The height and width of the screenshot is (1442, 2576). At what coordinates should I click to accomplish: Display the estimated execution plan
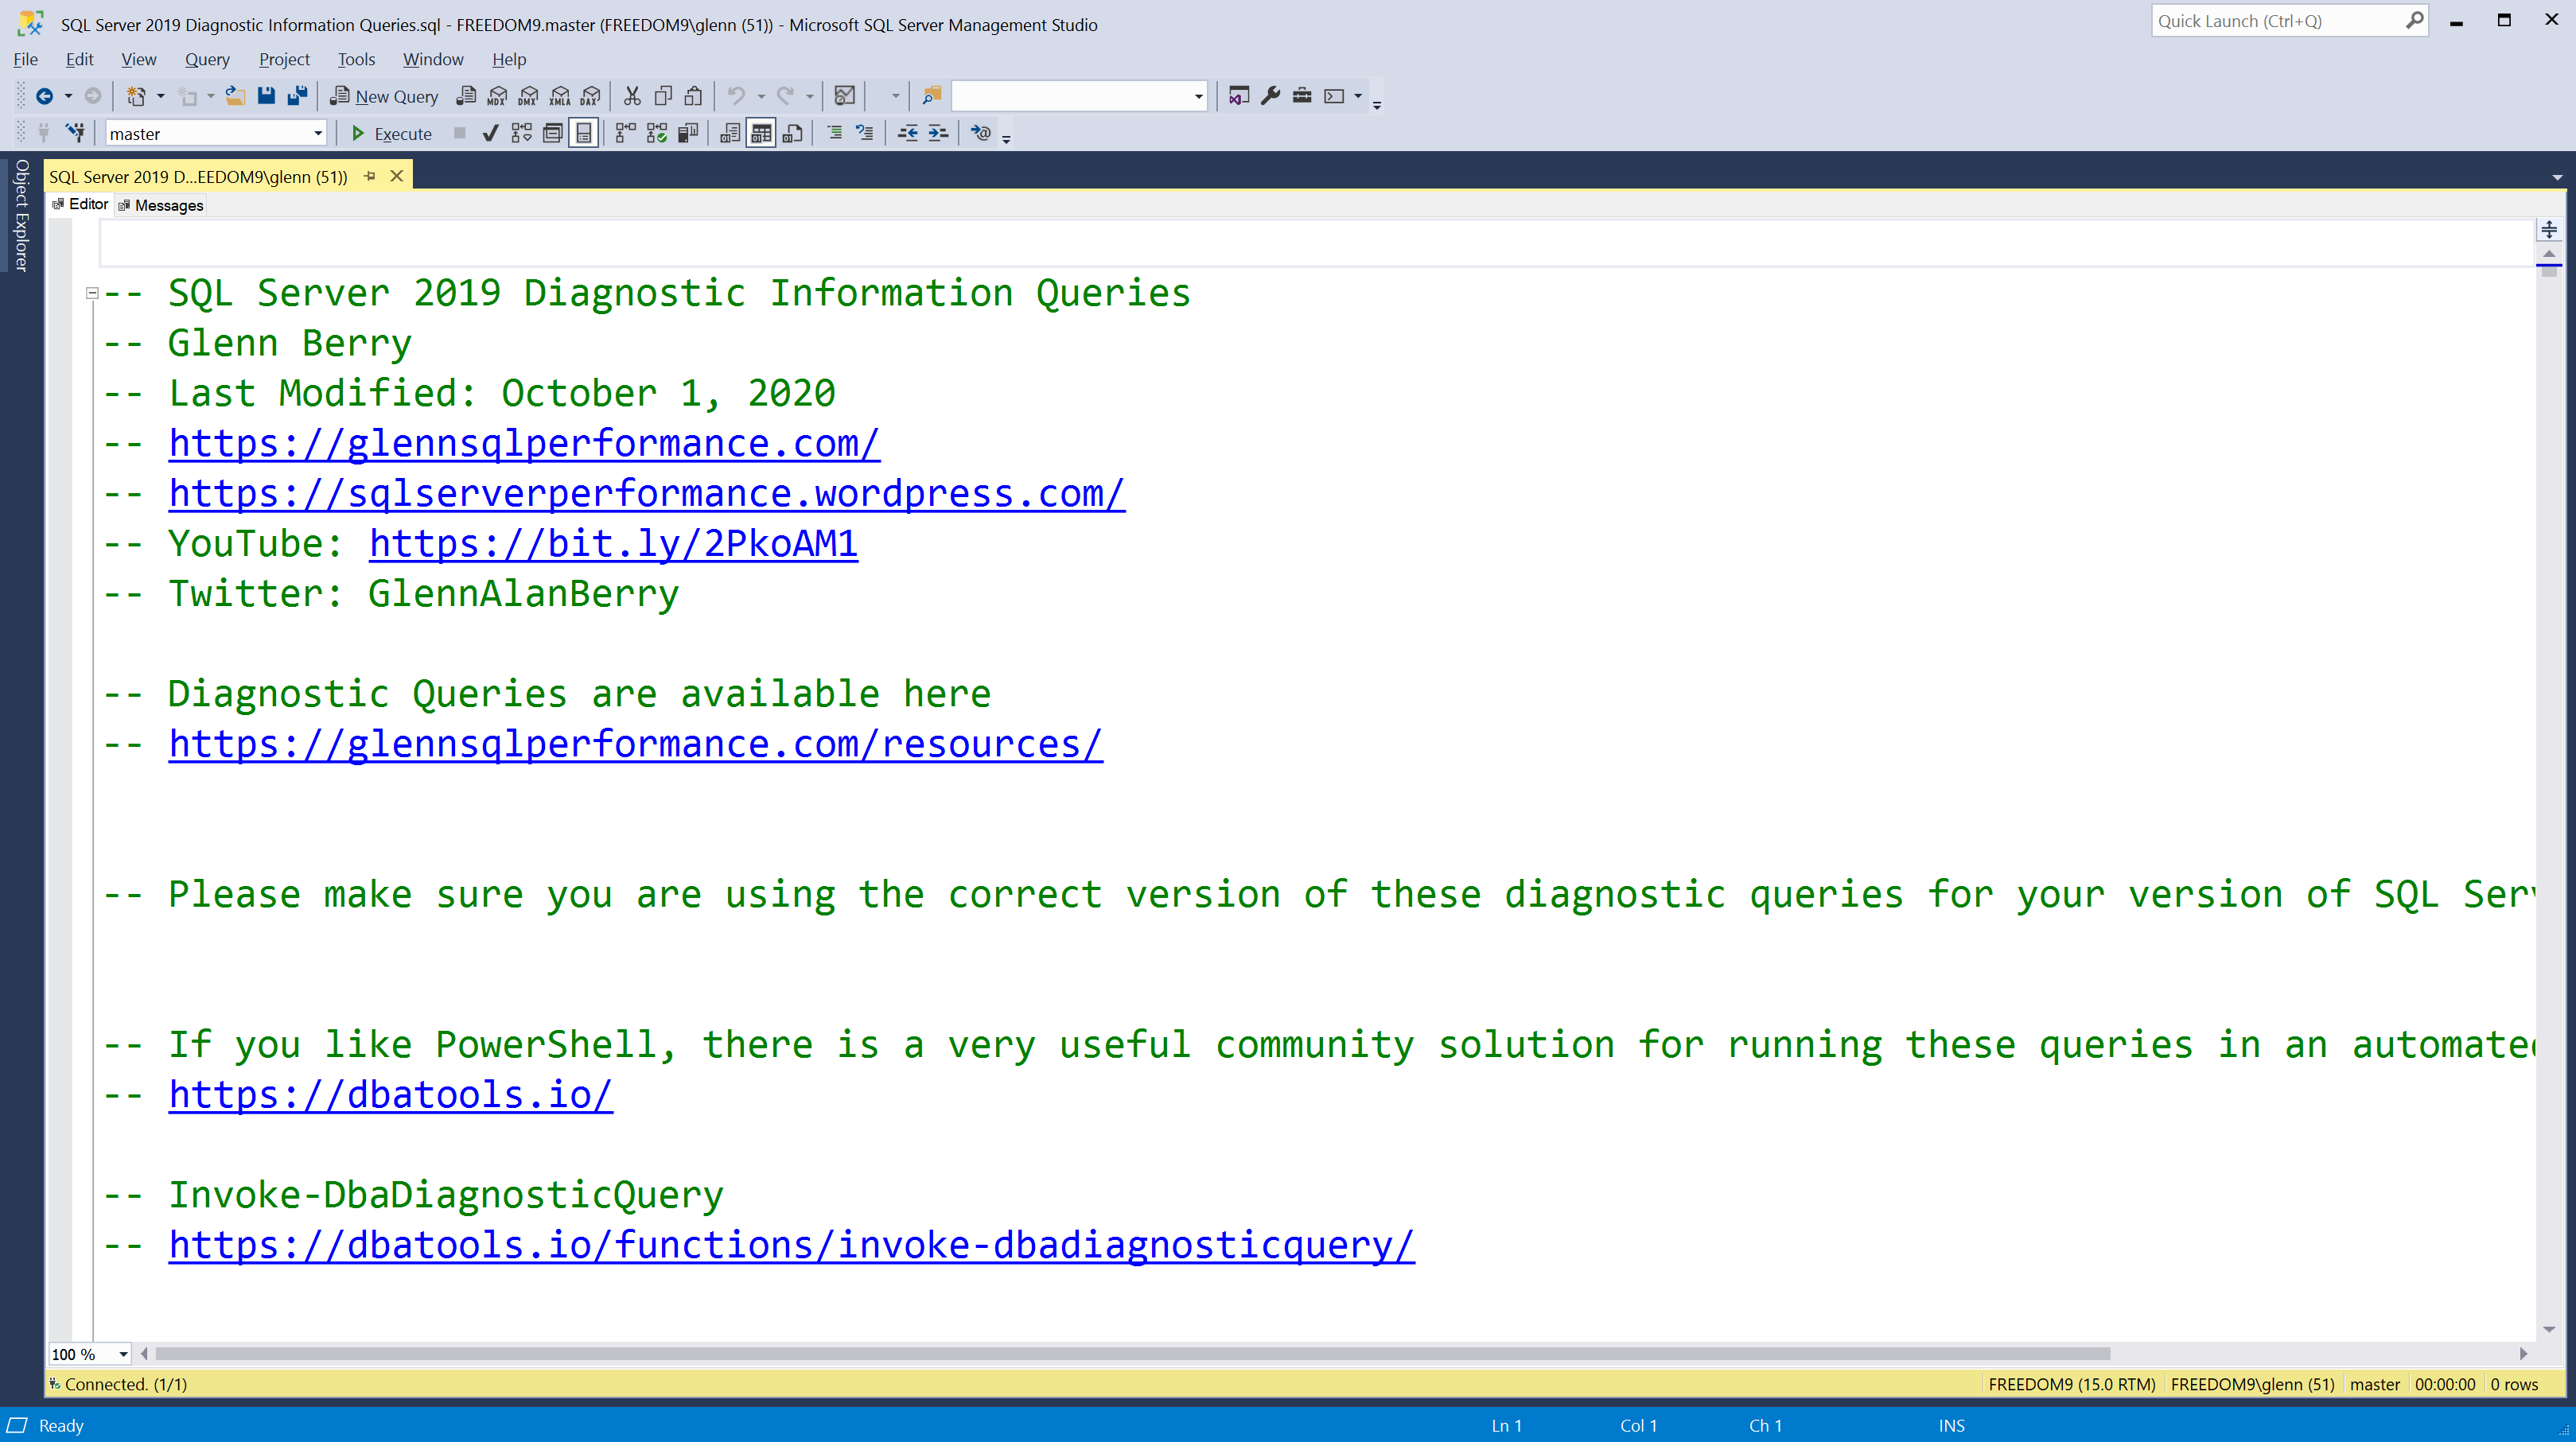(x=521, y=133)
